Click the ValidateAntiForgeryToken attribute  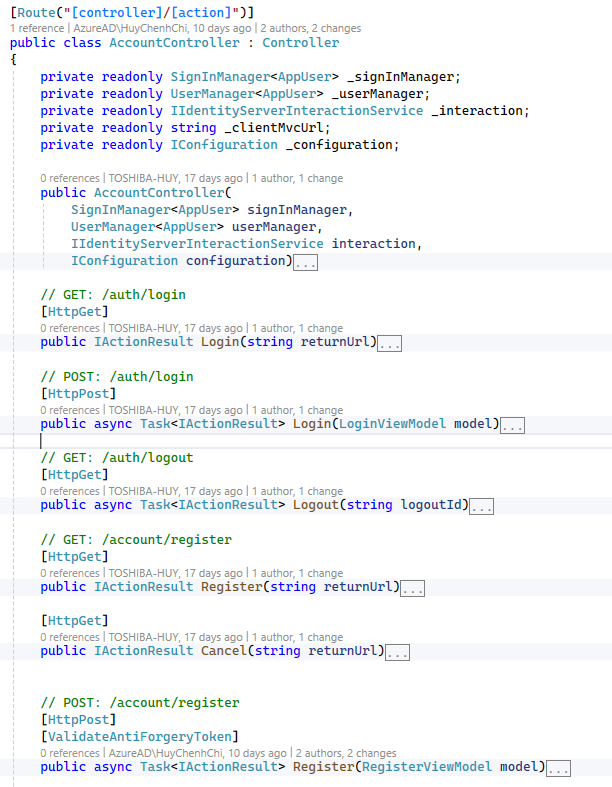tap(139, 737)
